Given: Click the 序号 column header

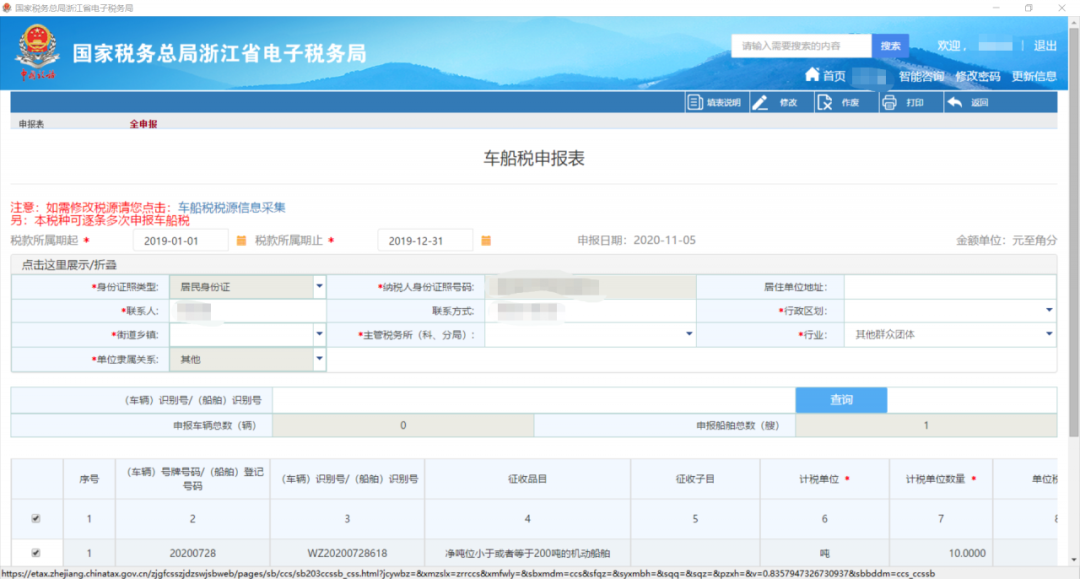Looking at the screenshot, I should pos(89,479).
